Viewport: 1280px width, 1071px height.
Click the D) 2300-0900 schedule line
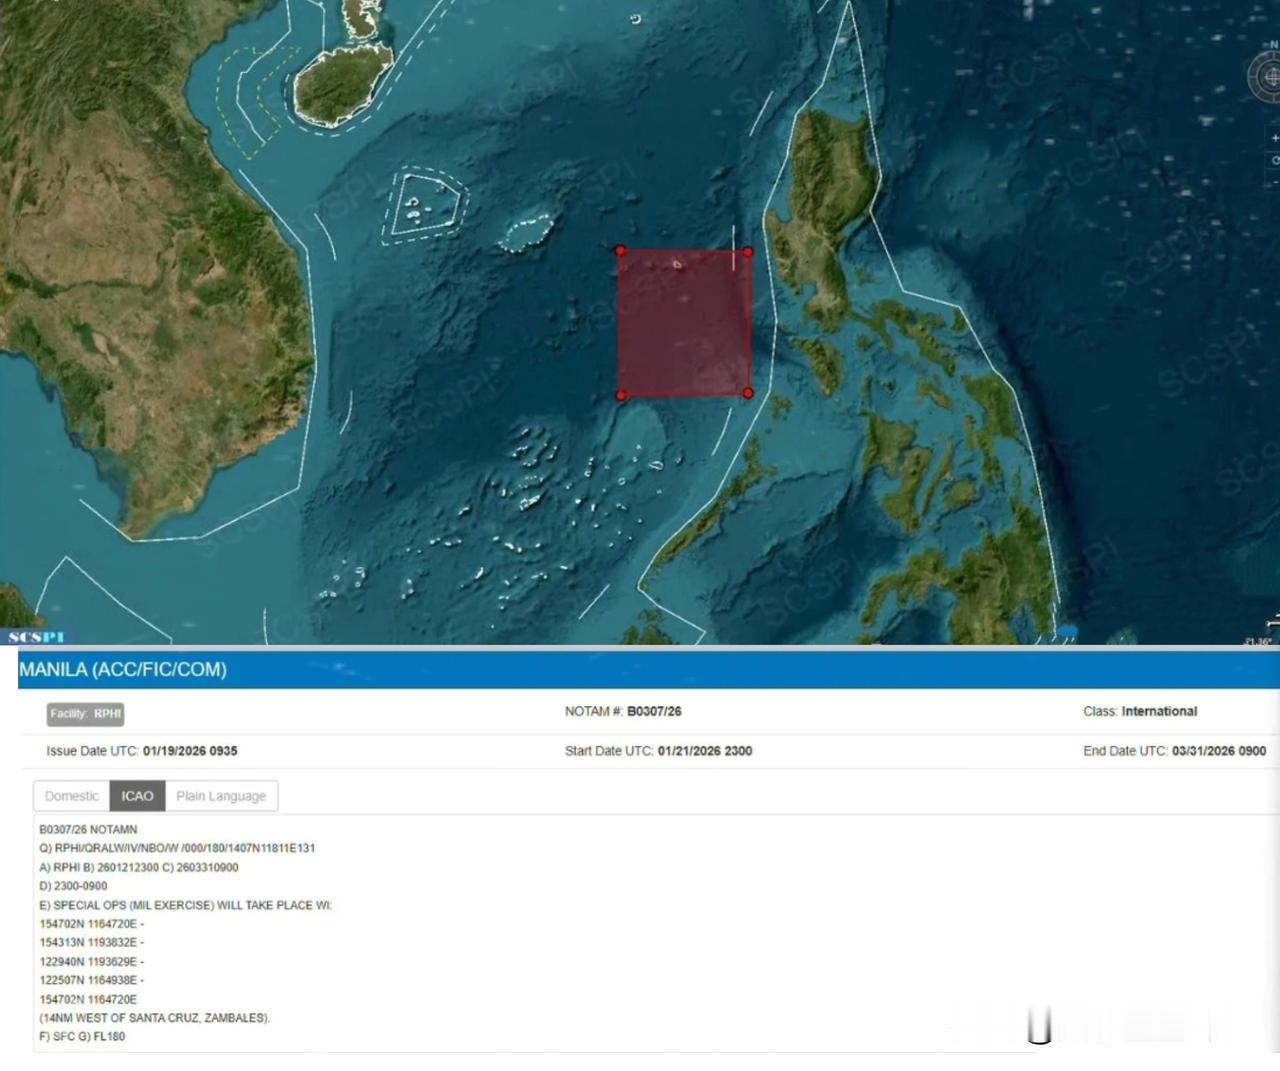(73, 886)
